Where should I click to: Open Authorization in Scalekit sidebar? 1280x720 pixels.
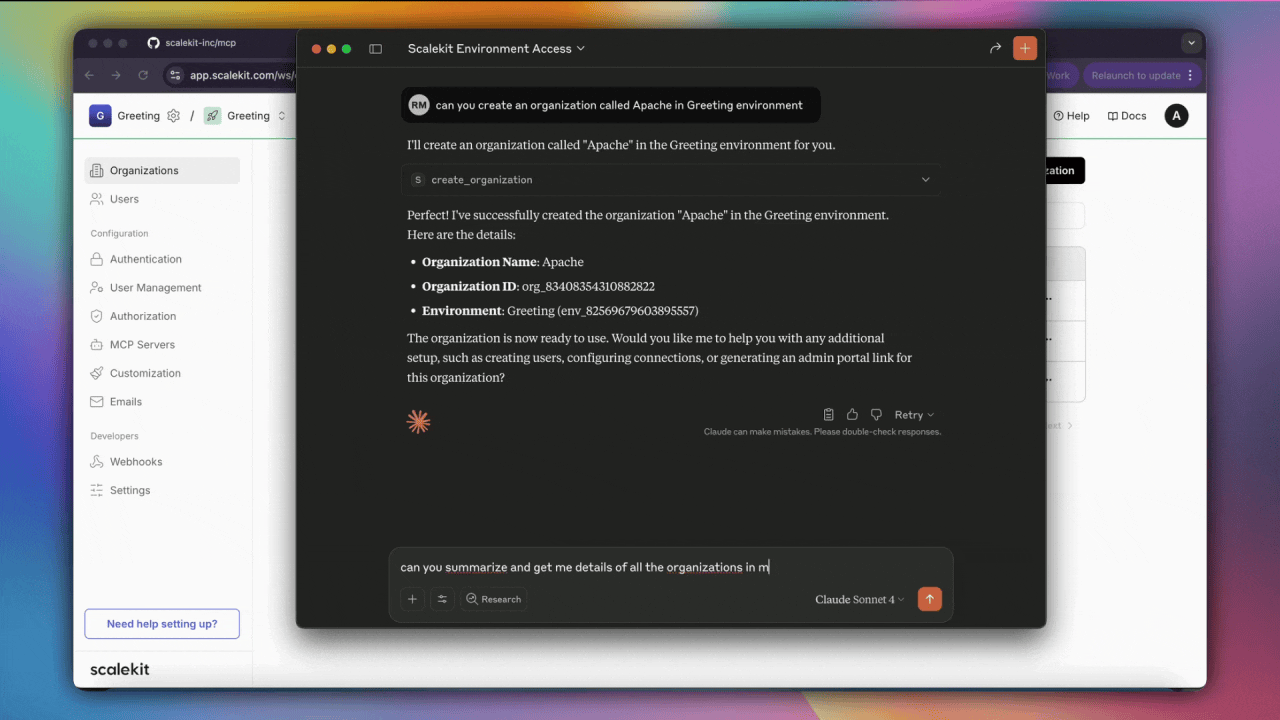pos(162,316)
